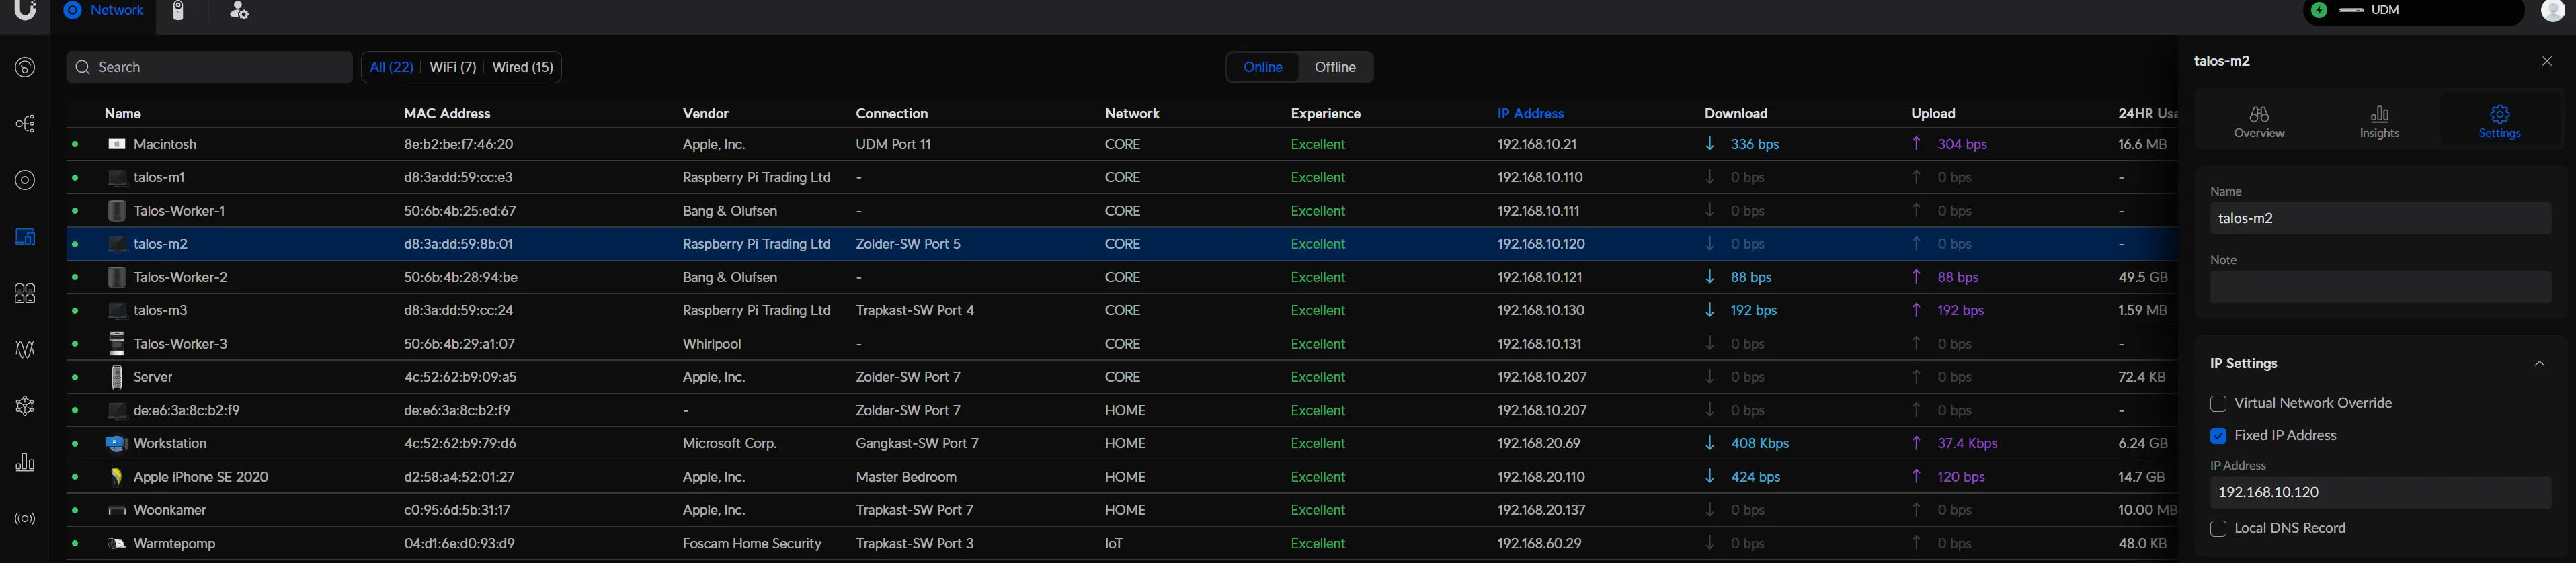The width and height of the screenshot is (2576, 563).
Task: Filter the list to WiFi (7) clients
Action: [x=452, y=67]
